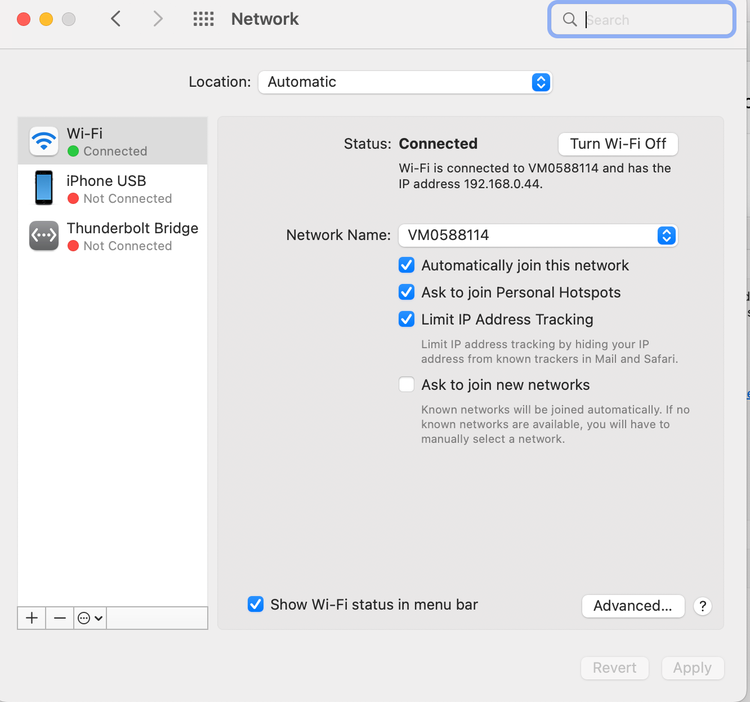Viewport: 750px width, 702px height.
Task: Enable Ask to join new networks
Action: tap(406, 385)
